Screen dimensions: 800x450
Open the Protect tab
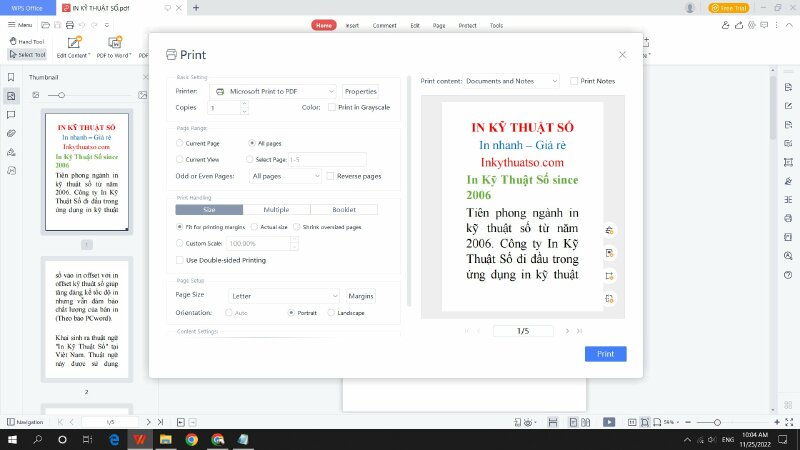[467, 26]
